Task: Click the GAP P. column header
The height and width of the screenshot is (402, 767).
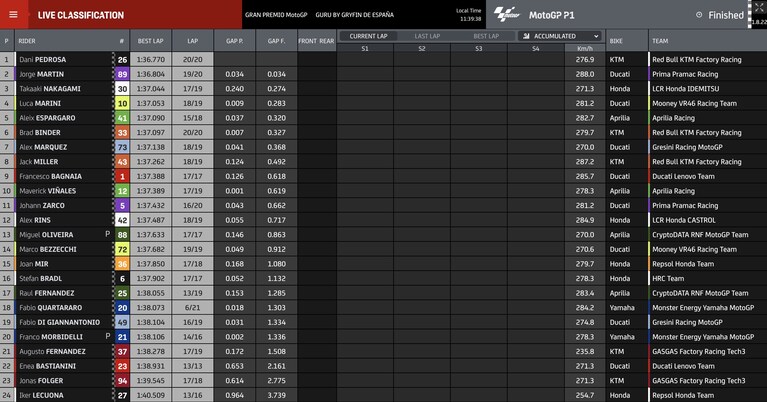Action: coord(234,41)
